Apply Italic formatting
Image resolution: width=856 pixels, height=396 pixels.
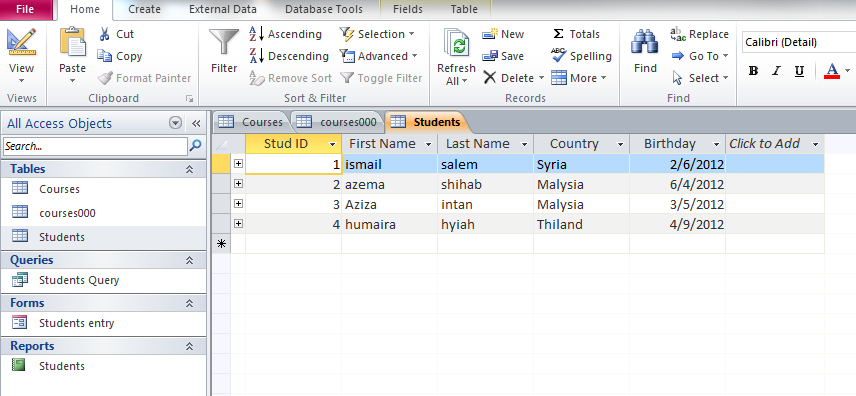[776, 71]
